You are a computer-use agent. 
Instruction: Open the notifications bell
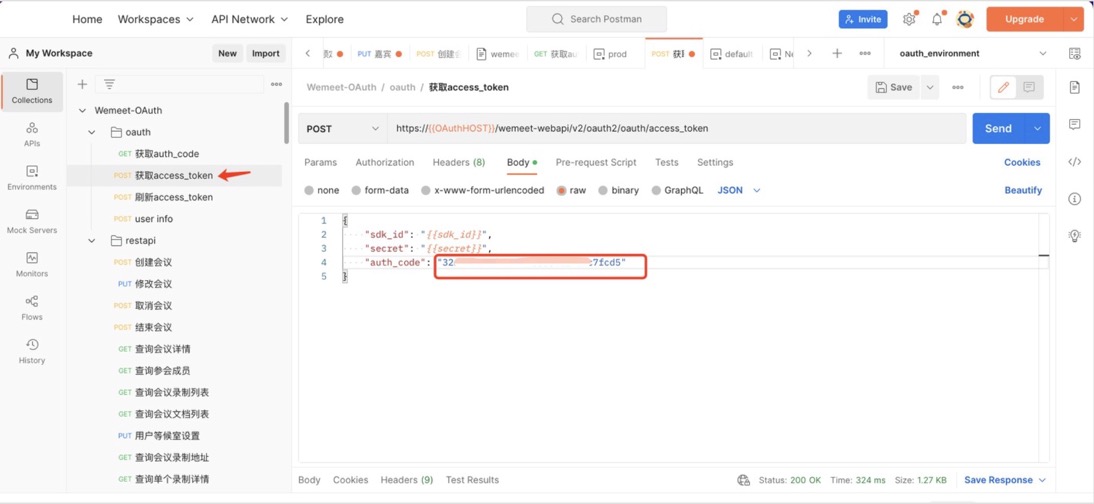coord(937,20)
